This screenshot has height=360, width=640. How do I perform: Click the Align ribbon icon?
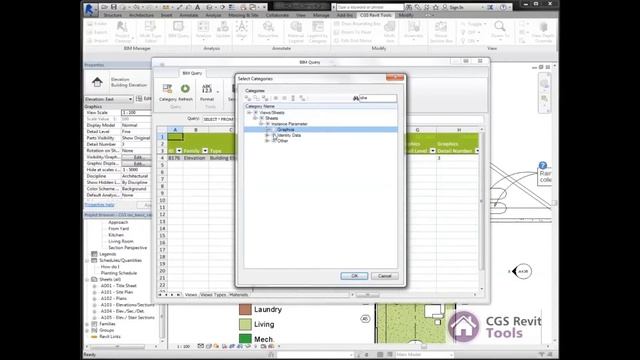[242, 27]
